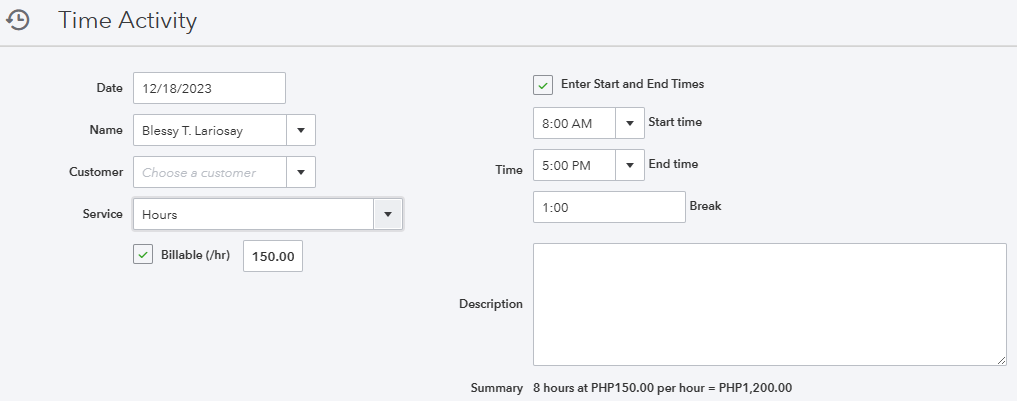Open the Start time dropdown arrow

[x=629, y=123]
